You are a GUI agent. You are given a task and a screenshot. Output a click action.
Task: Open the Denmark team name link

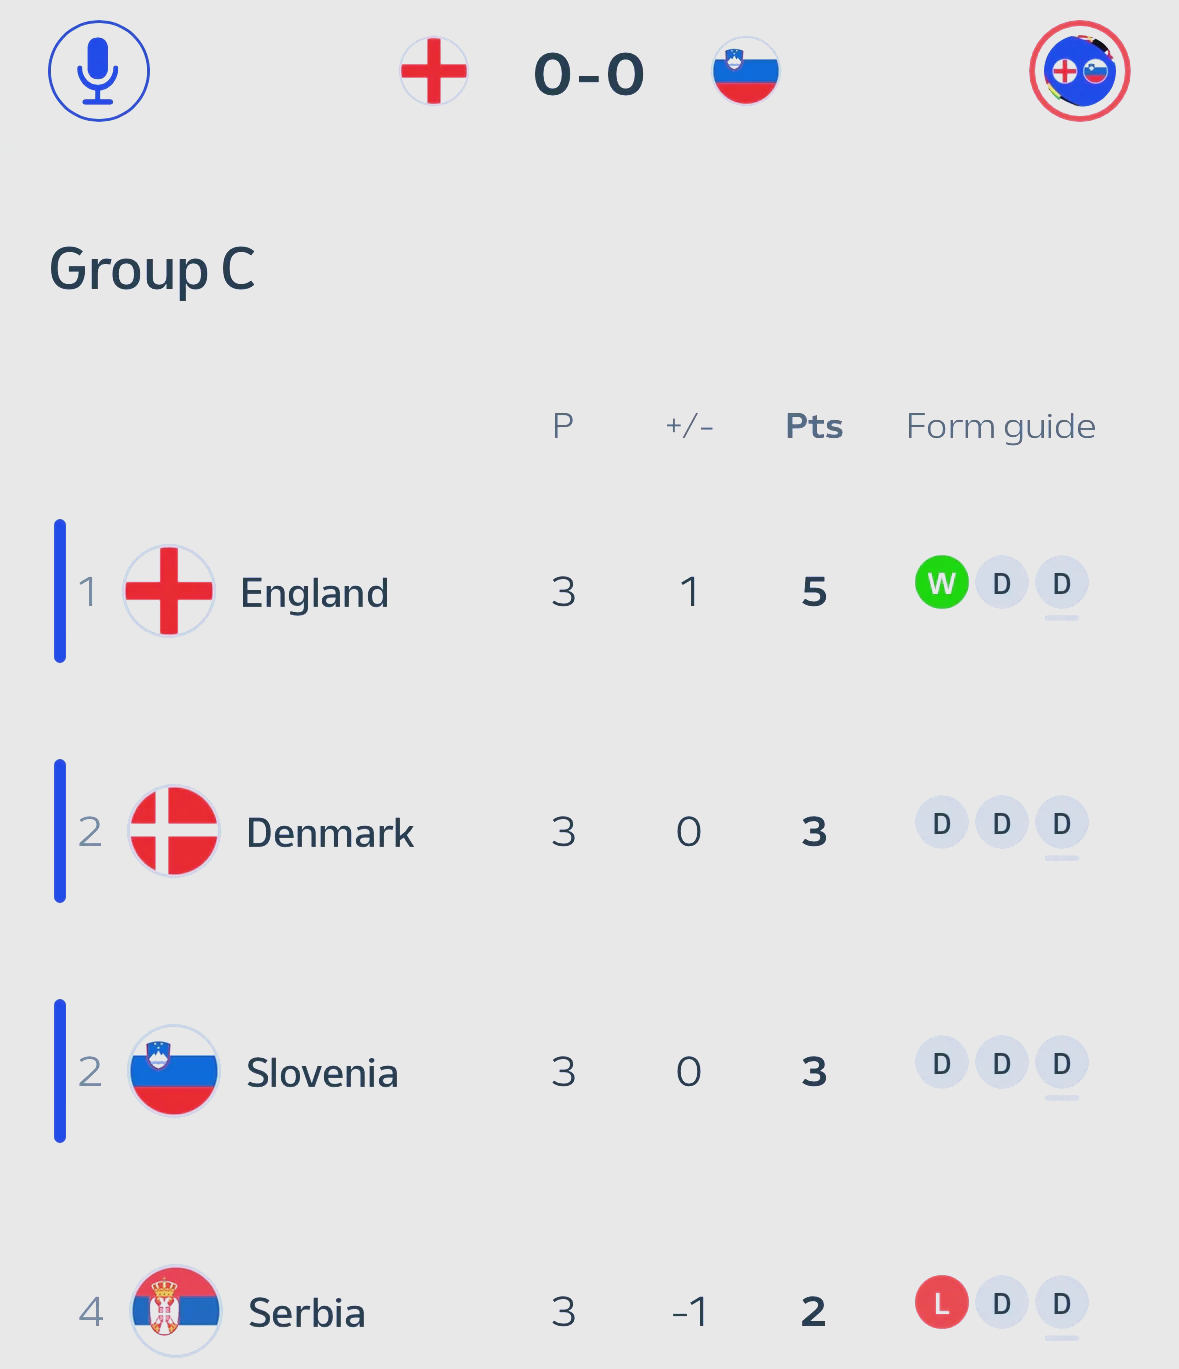(330, 833)
